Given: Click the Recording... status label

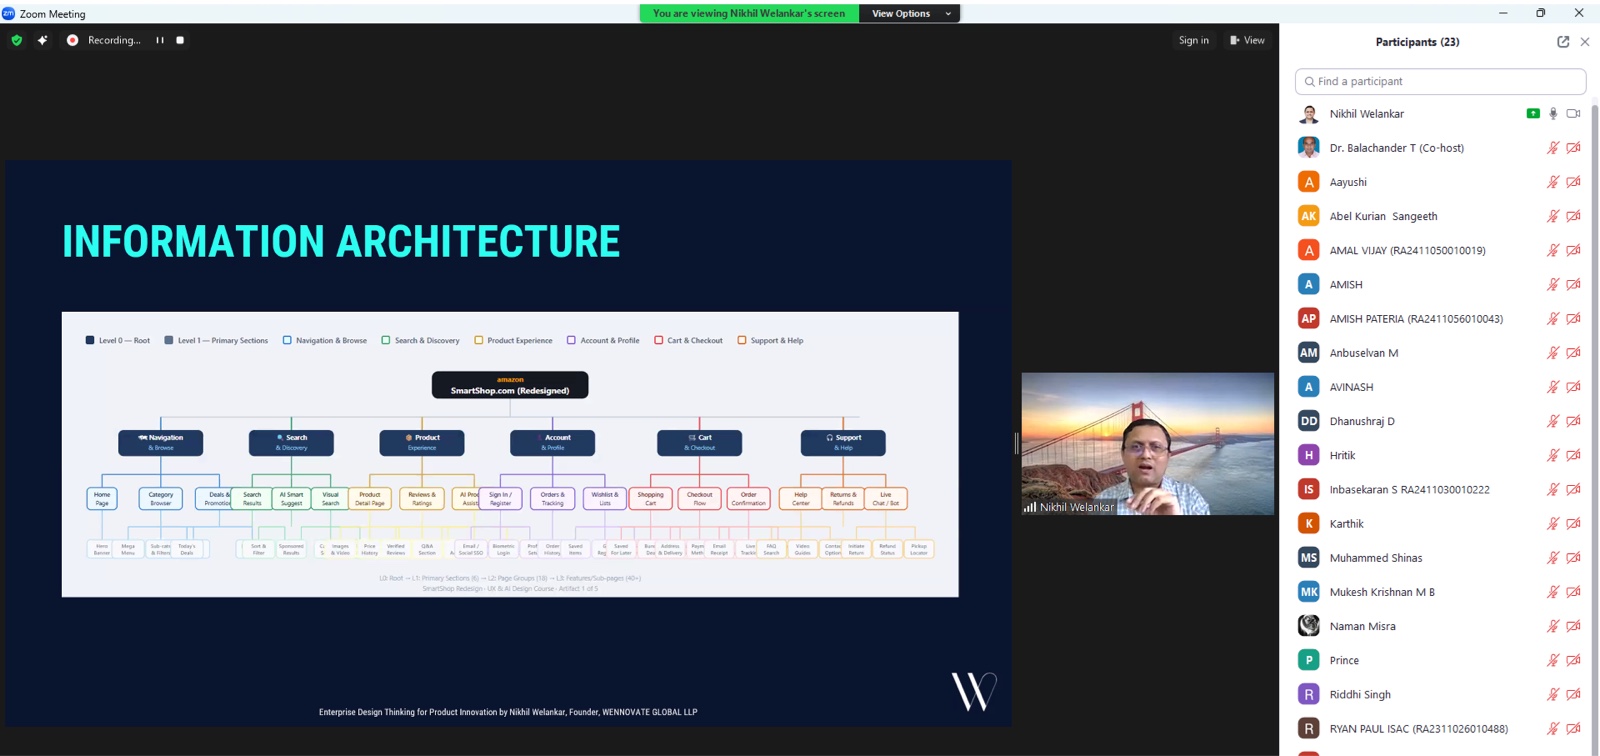Looking at the screenshot, I should coord(114,40).
